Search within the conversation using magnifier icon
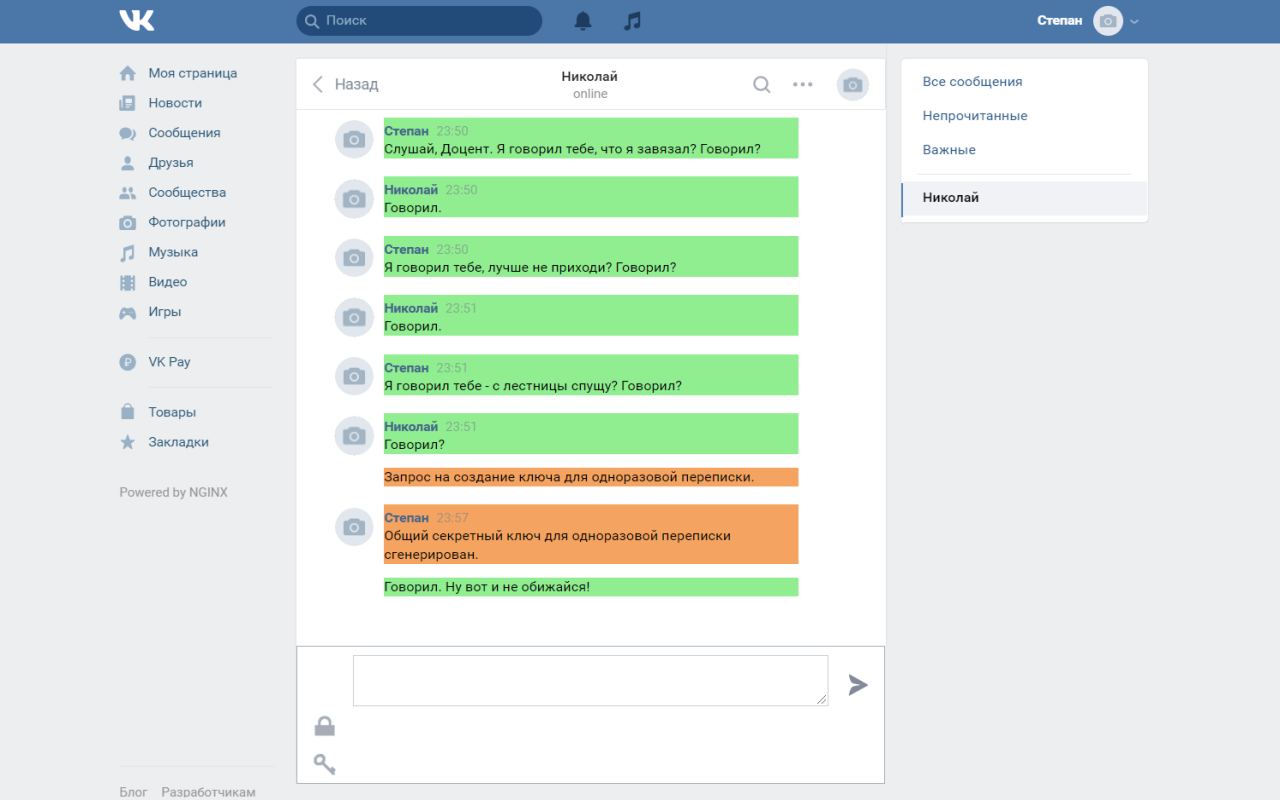 coord(762,85)
